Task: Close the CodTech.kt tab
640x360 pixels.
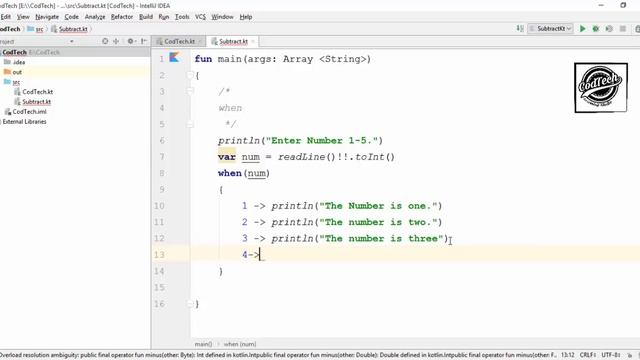Action: coord(200,42)
